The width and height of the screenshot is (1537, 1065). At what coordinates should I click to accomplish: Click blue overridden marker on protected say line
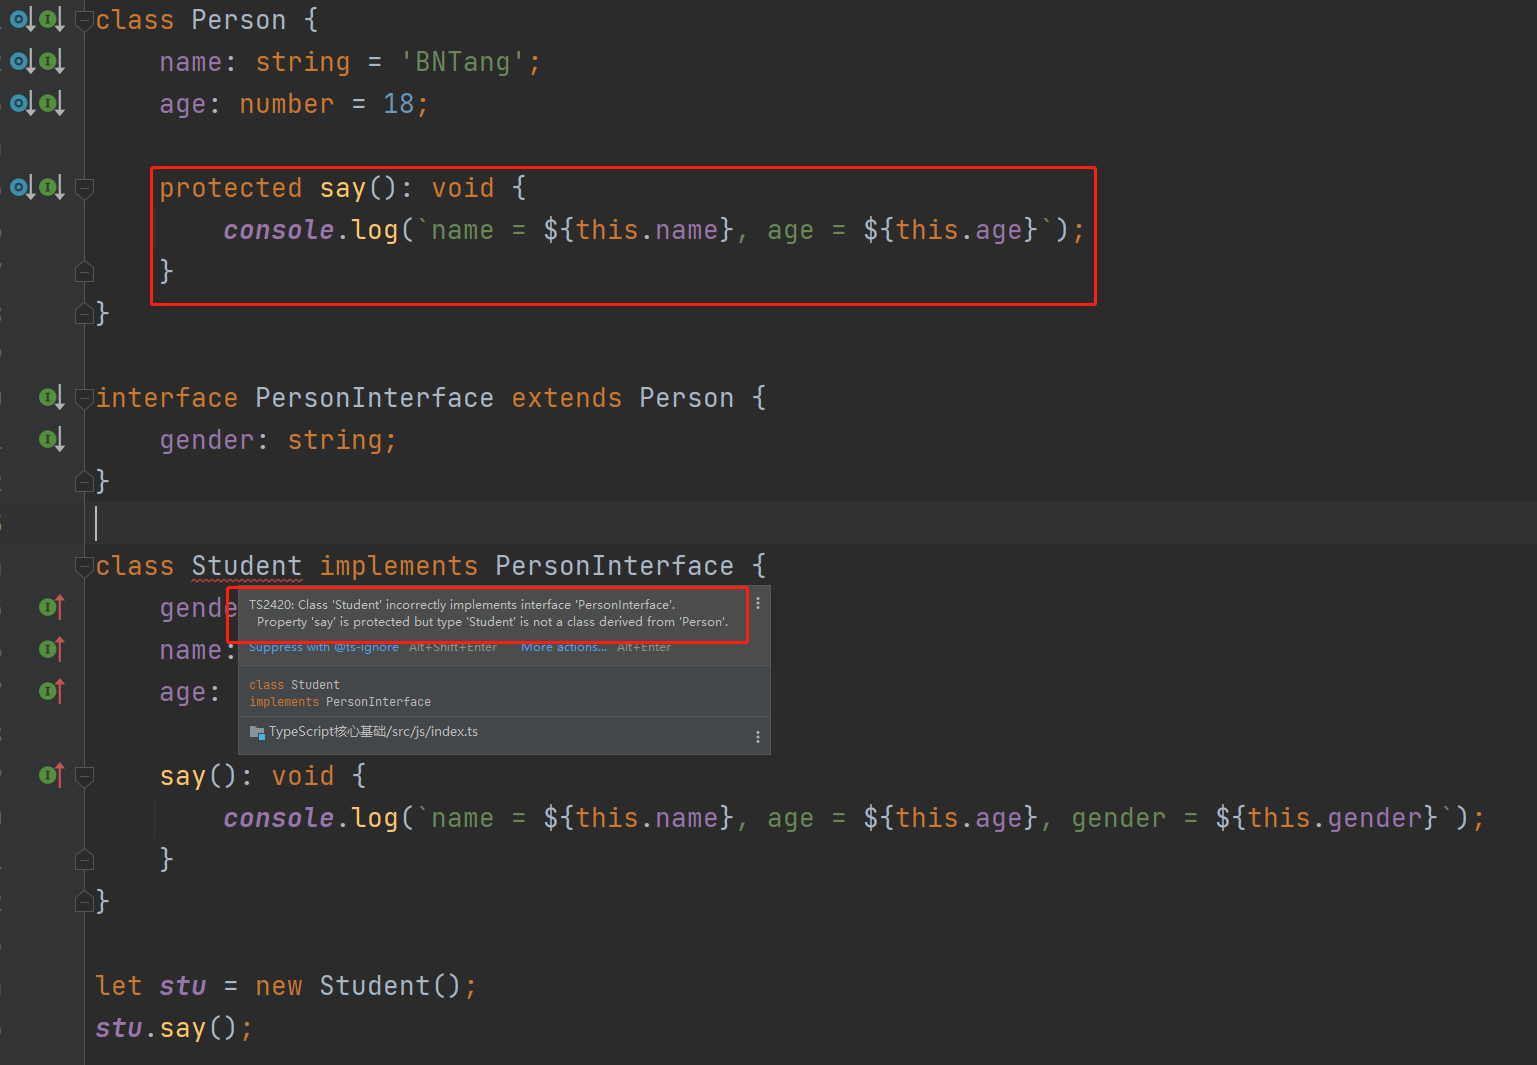coord(22,187)
